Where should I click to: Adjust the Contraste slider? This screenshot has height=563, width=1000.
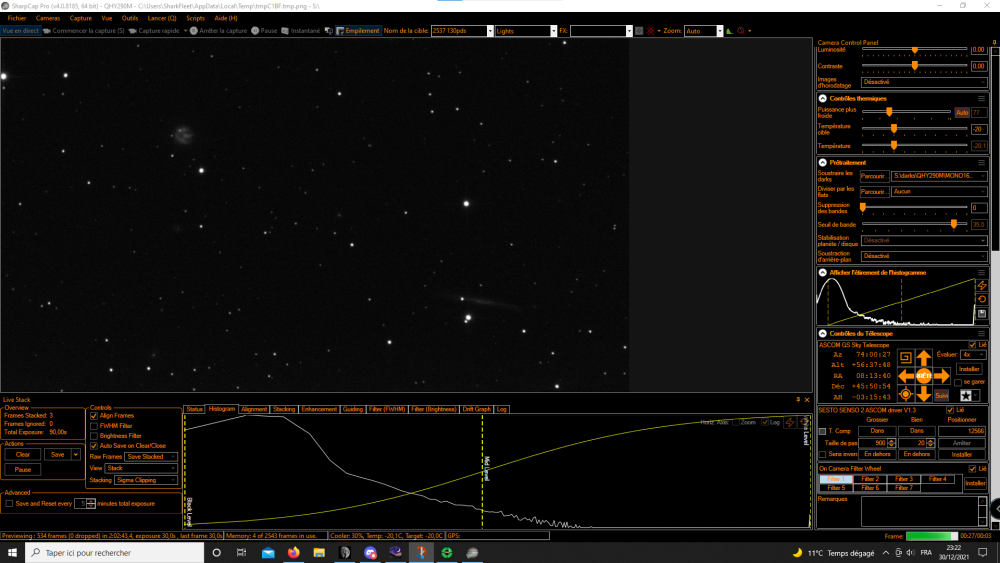915,66
